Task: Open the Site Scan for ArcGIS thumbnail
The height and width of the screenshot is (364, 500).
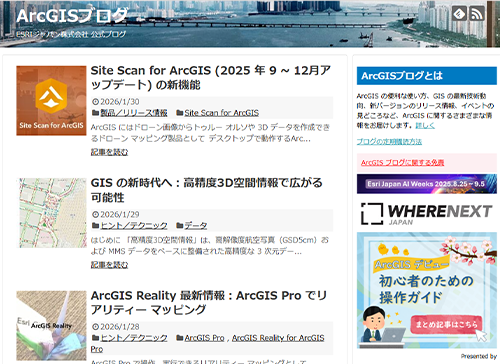Action: (51, 101)
